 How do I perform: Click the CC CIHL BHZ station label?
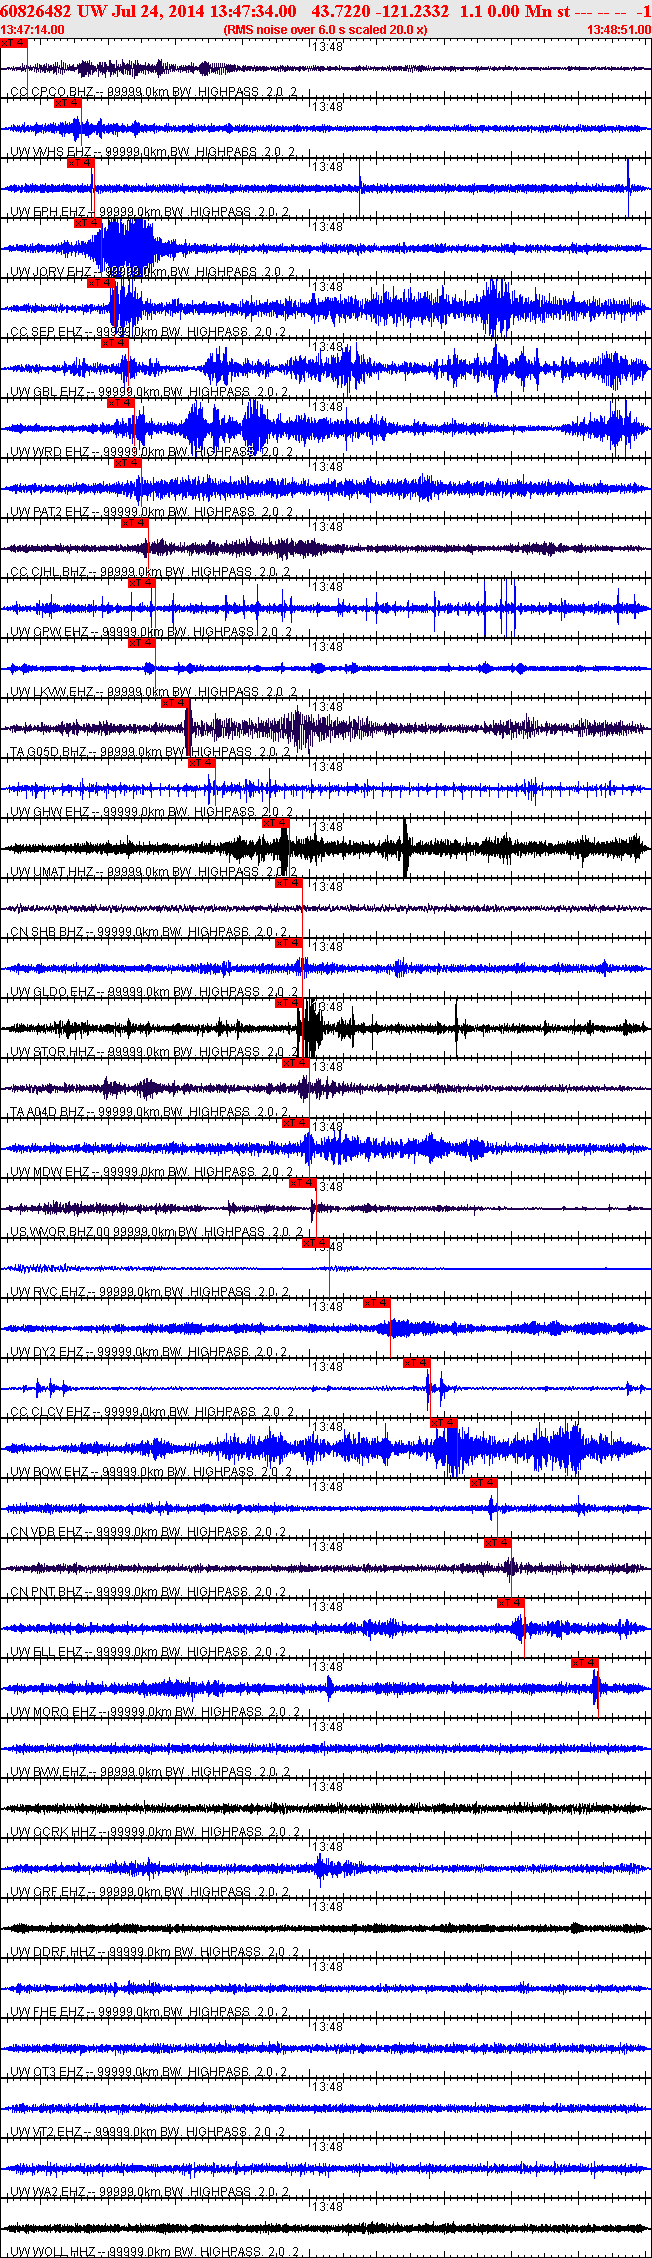[x=150, y=572]
